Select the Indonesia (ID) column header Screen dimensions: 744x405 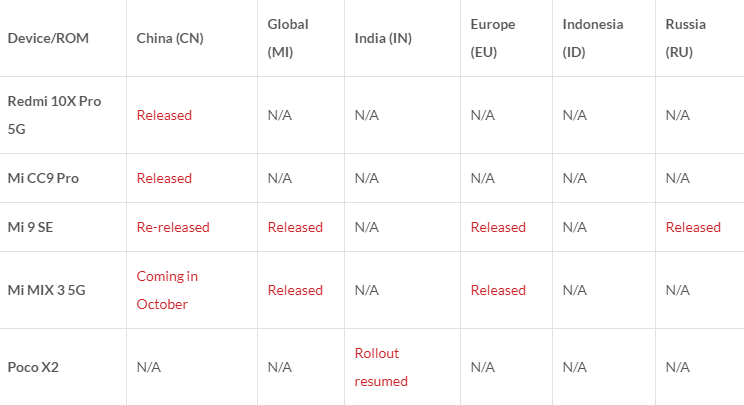[593, 38]
